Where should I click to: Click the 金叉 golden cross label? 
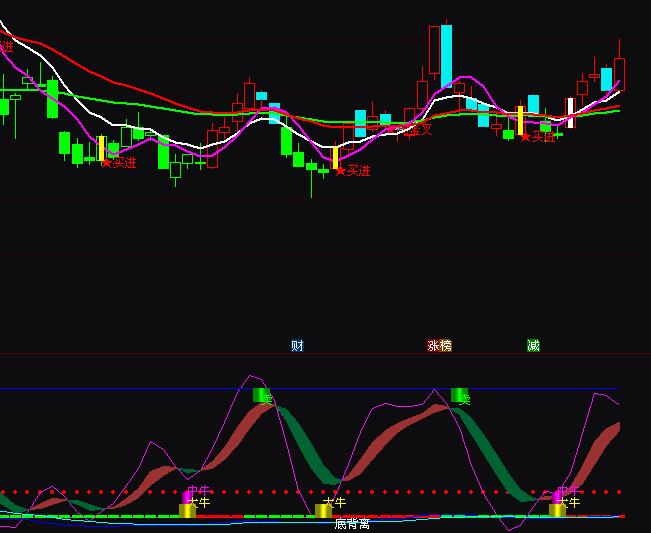pyautogui.click(x=420, y=129)
